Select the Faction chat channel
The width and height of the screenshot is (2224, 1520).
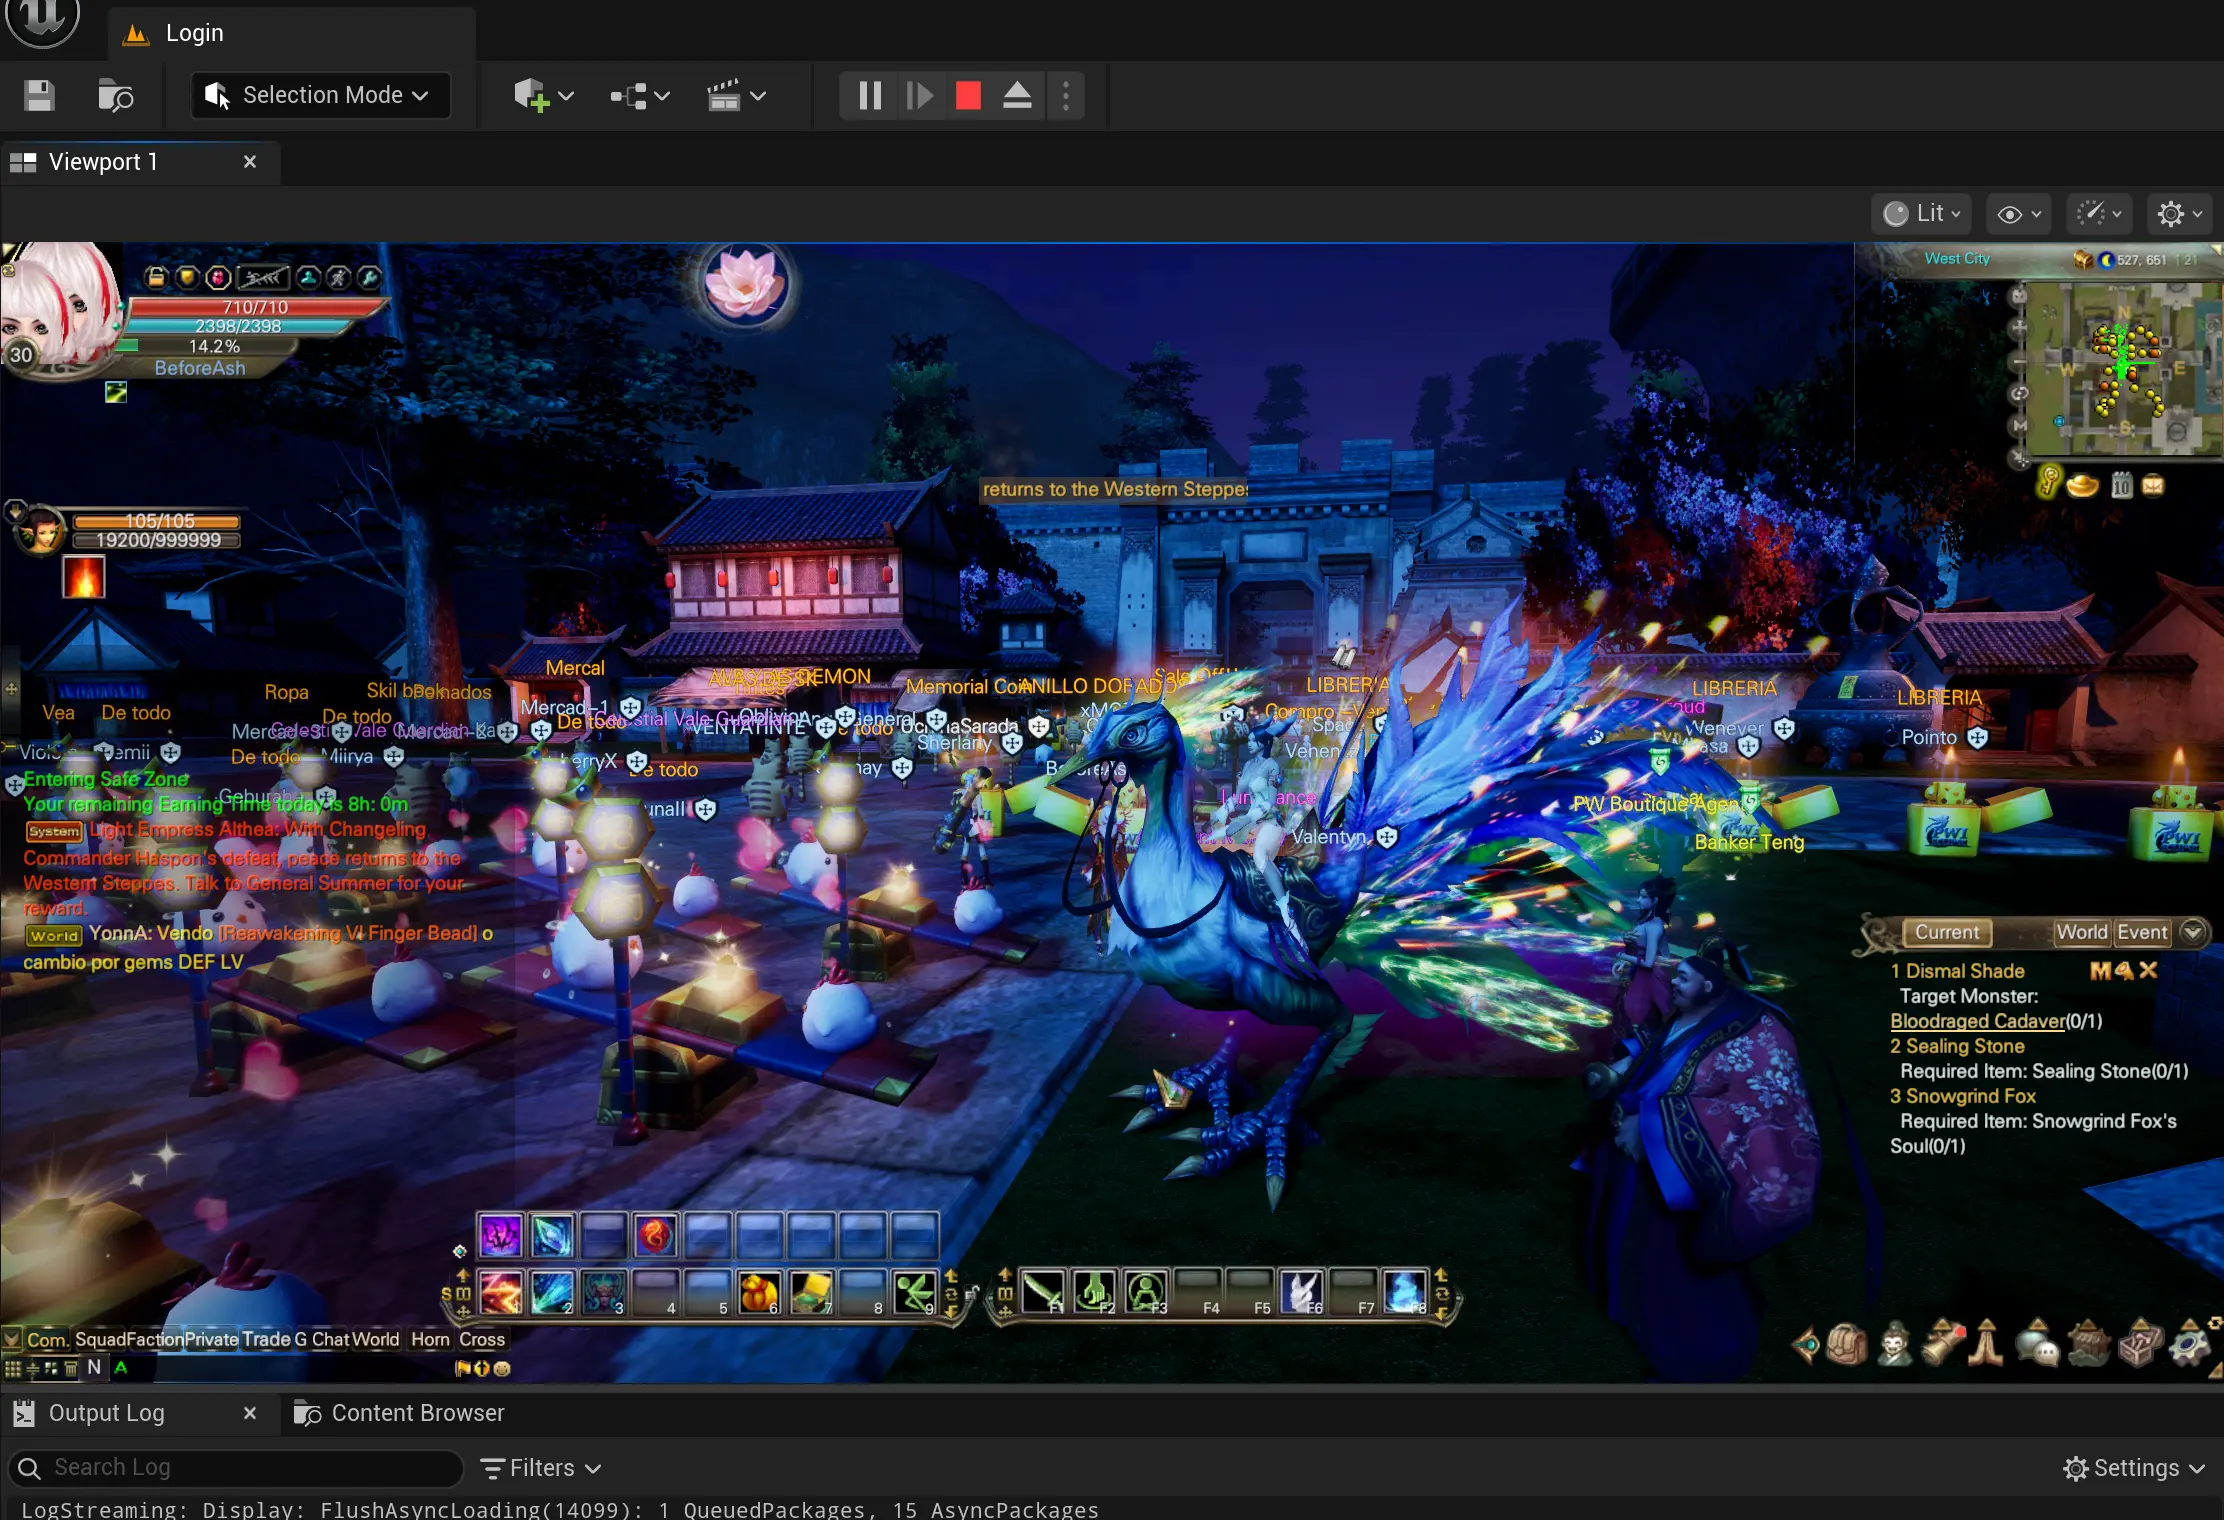pyautogui.click(x=155, y=1339)
